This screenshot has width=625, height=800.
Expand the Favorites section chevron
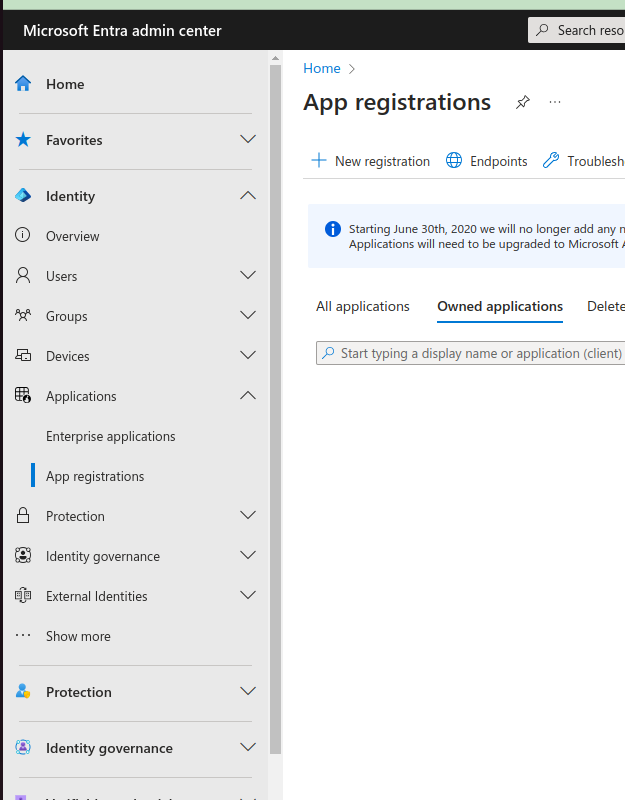tap(248, 139)
